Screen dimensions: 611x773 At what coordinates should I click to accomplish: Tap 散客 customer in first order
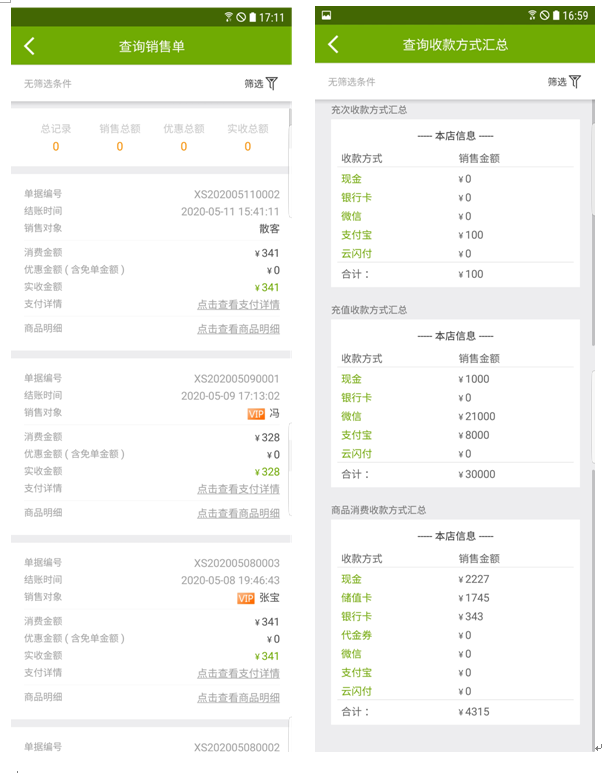point(269,229)
